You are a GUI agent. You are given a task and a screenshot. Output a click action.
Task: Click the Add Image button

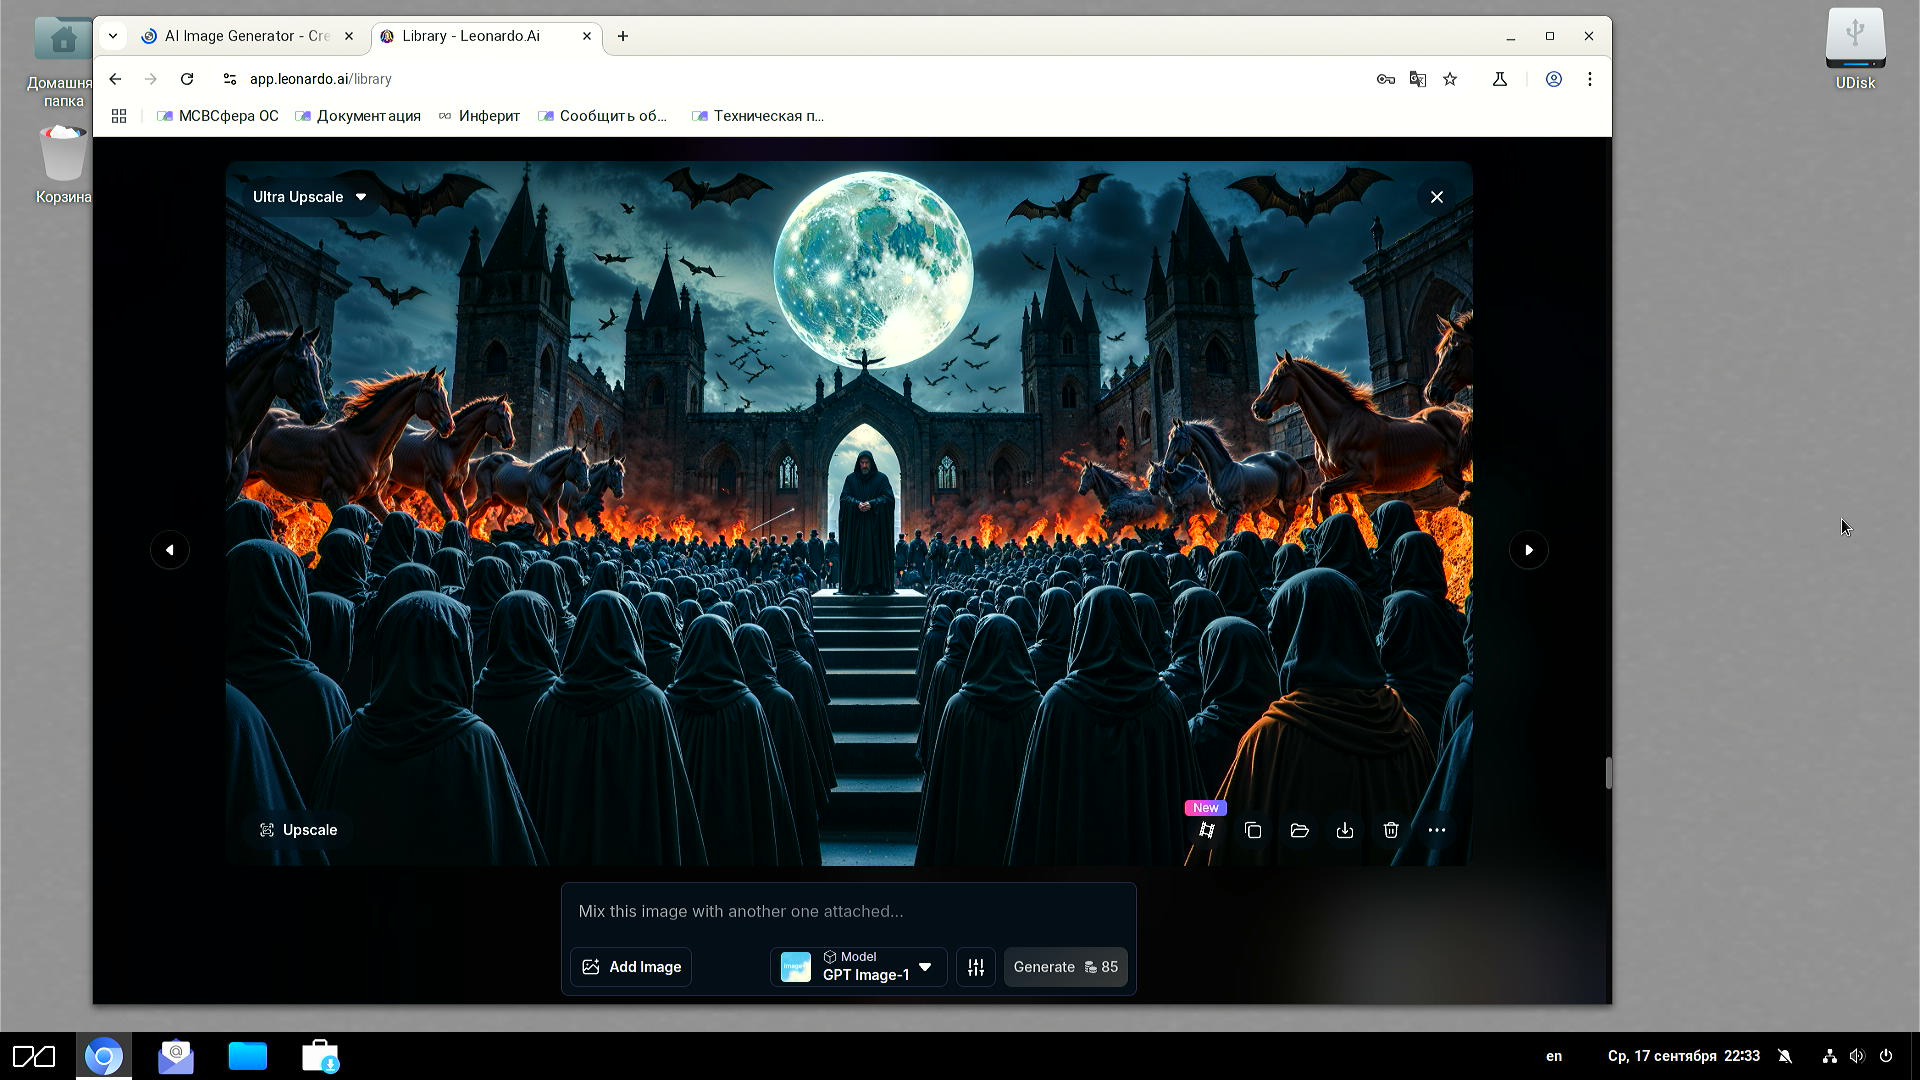click(x=631, y=967)
